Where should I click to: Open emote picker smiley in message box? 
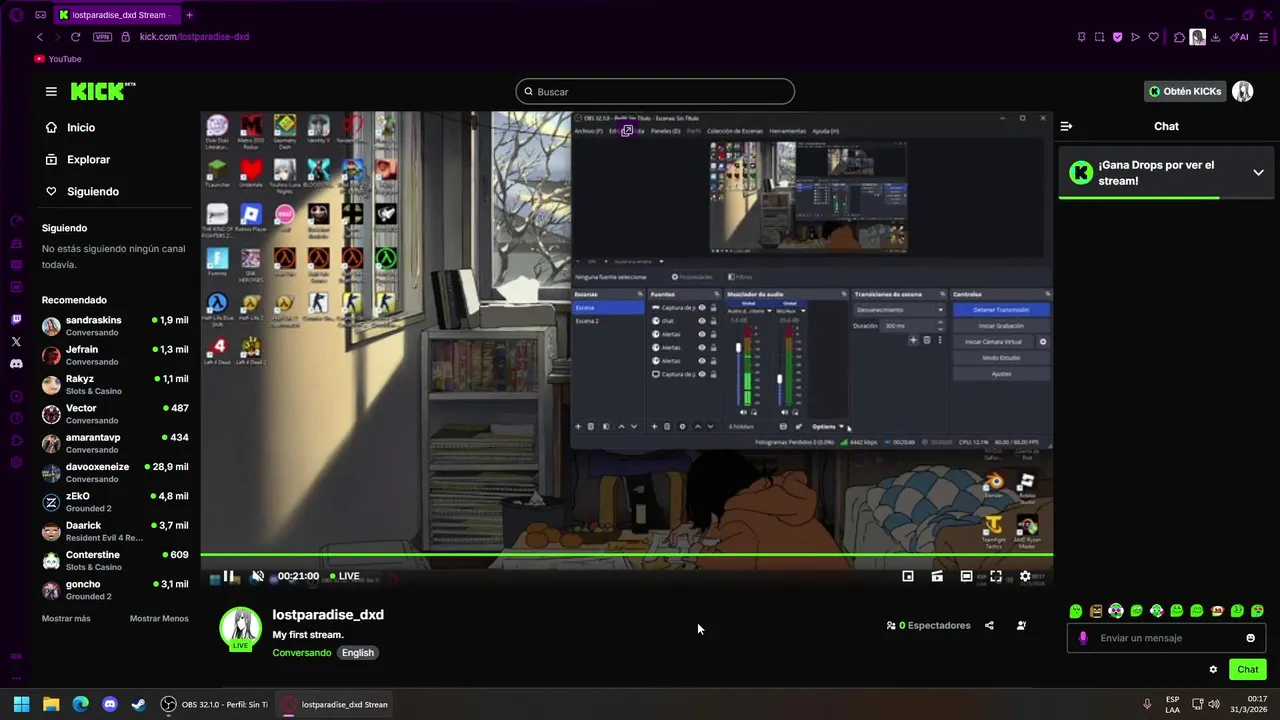[x=1250, y=638]
